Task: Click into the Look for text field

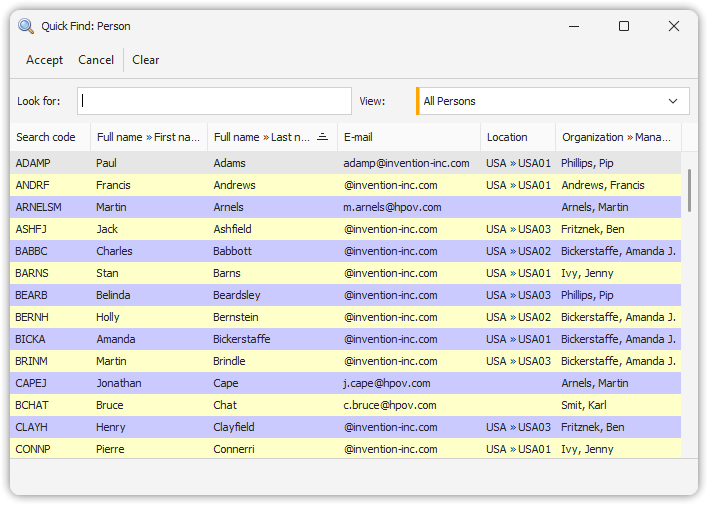Action: (214, 101)
